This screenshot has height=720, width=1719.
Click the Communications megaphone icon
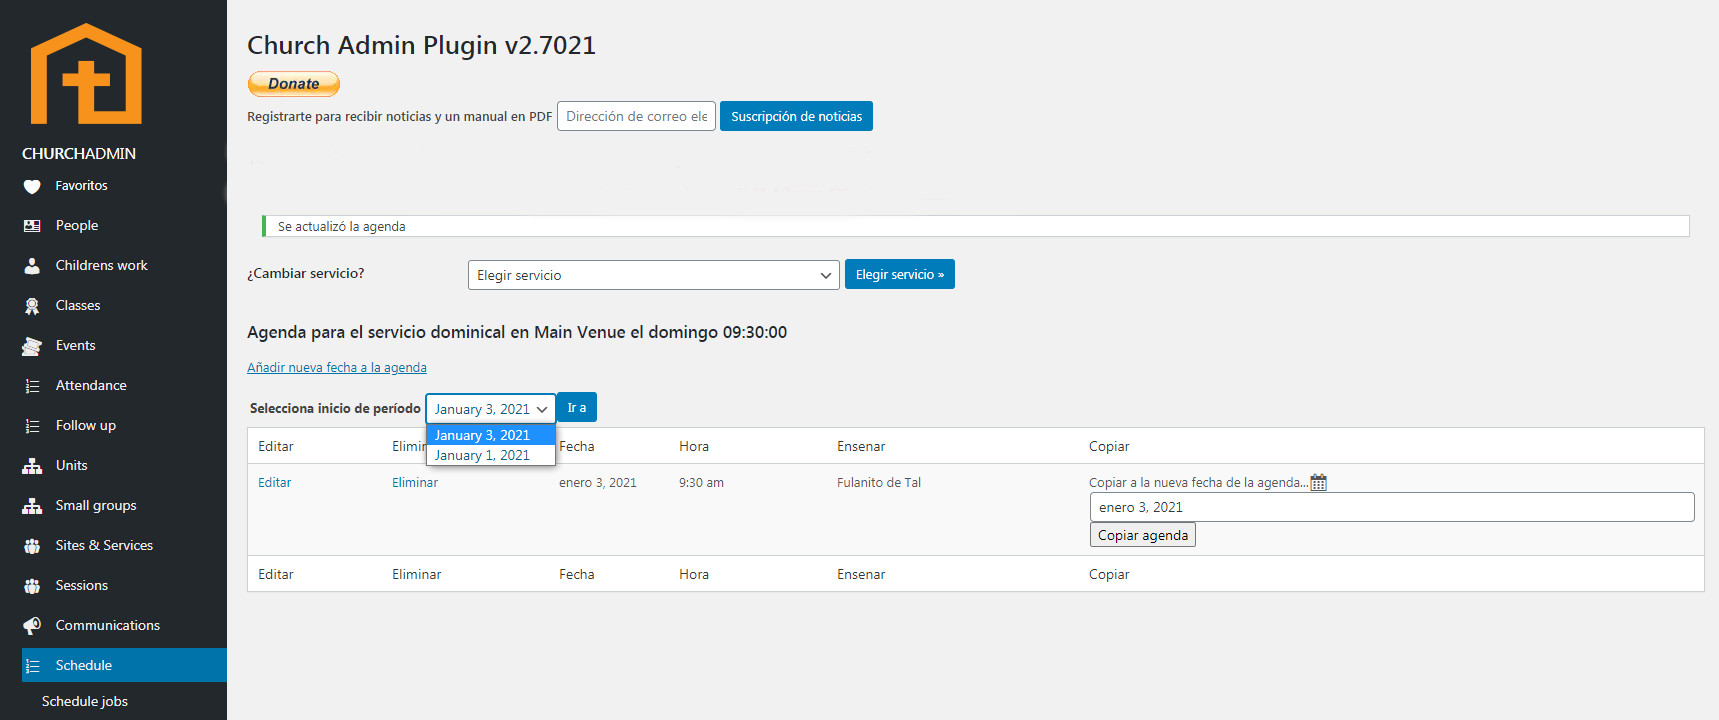(32, 626)
